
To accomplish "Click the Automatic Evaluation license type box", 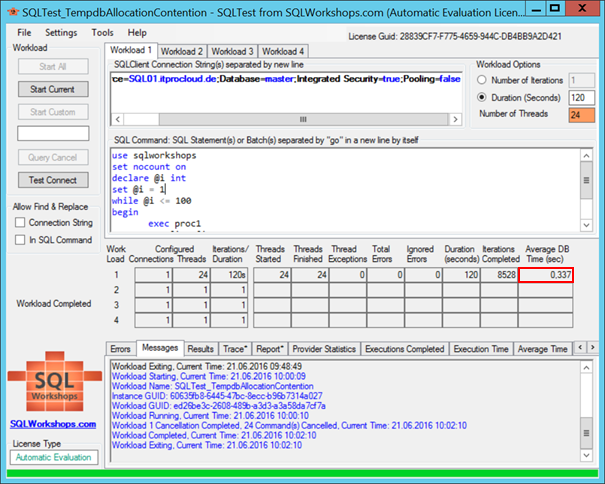I will pyautogui.click(x=54, y=457).
